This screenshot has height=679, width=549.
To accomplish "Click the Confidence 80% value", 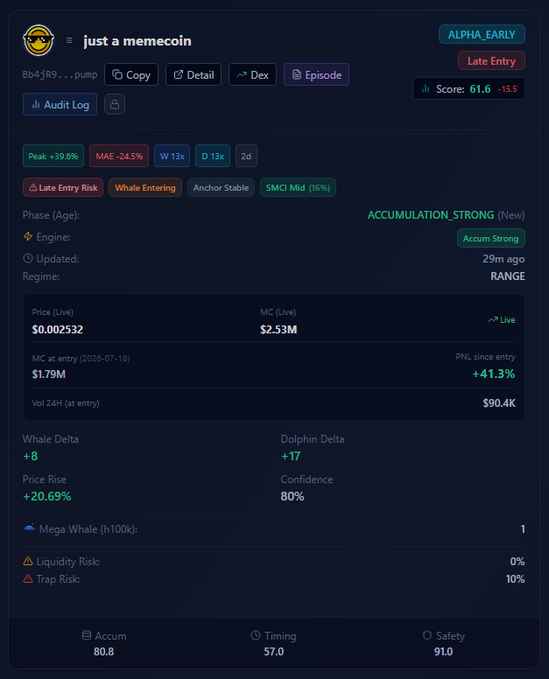I will point(292,496).
